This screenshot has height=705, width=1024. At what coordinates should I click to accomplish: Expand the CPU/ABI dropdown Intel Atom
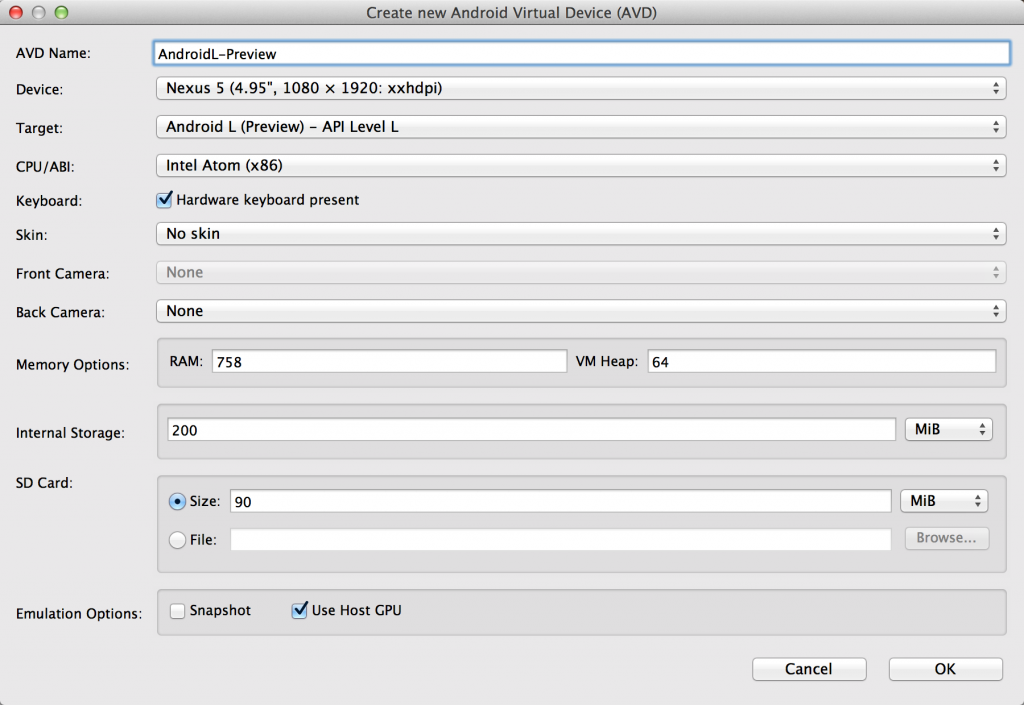[x=581, y=165]
